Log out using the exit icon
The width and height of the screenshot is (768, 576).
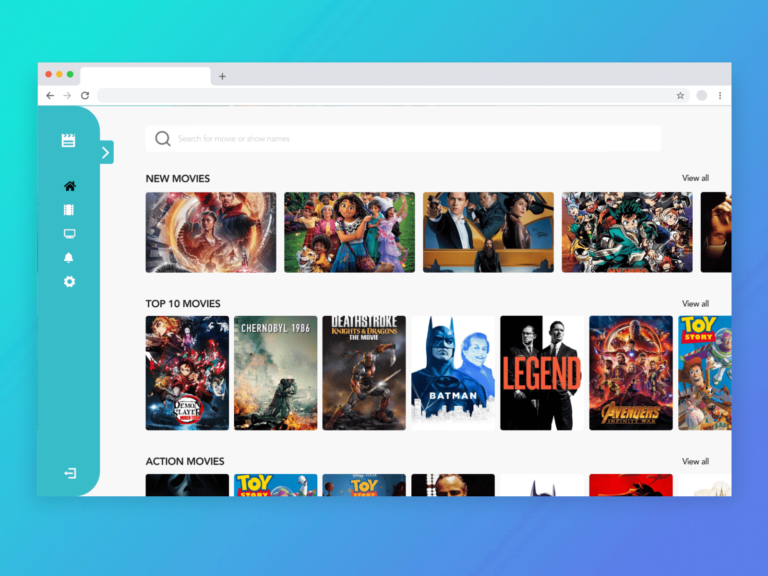pos(70,473)
